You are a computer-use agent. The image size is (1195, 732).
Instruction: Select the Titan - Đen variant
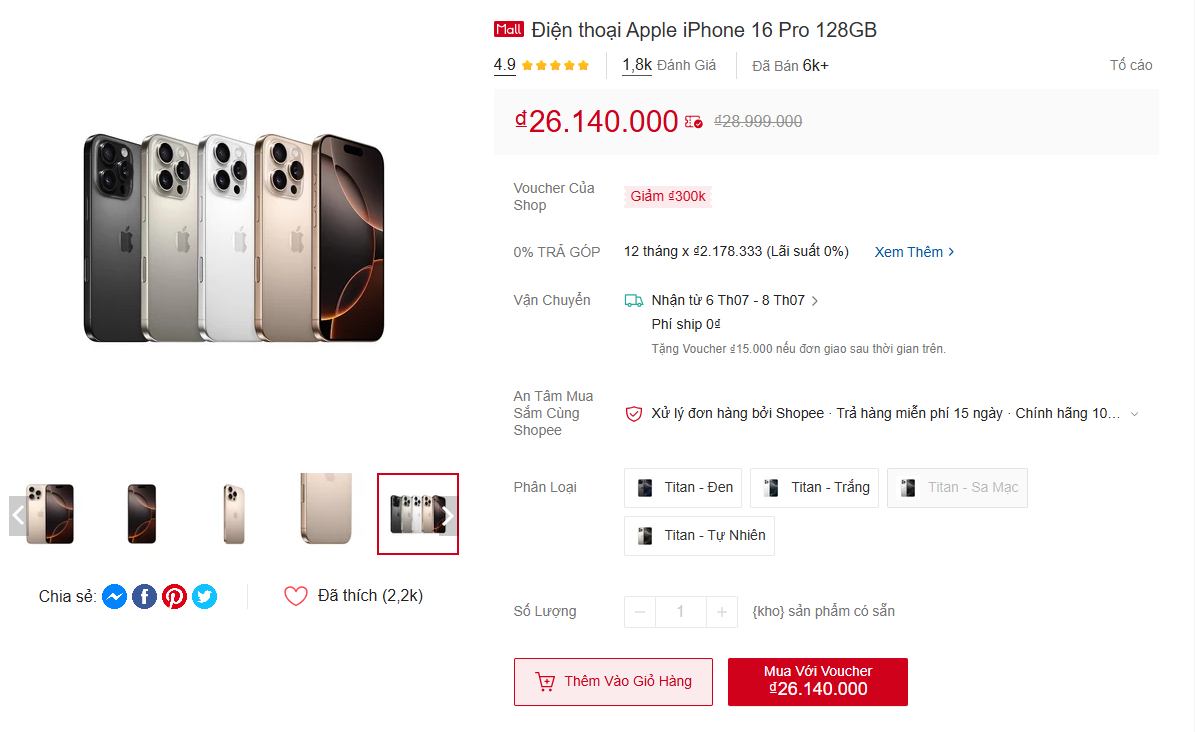coord(683,487)
